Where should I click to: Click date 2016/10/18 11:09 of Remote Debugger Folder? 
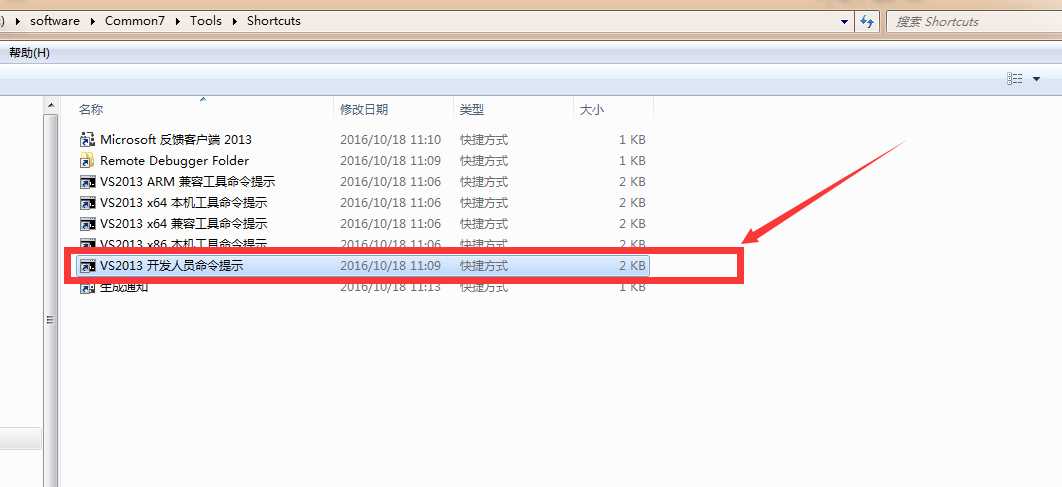[390, 161]
